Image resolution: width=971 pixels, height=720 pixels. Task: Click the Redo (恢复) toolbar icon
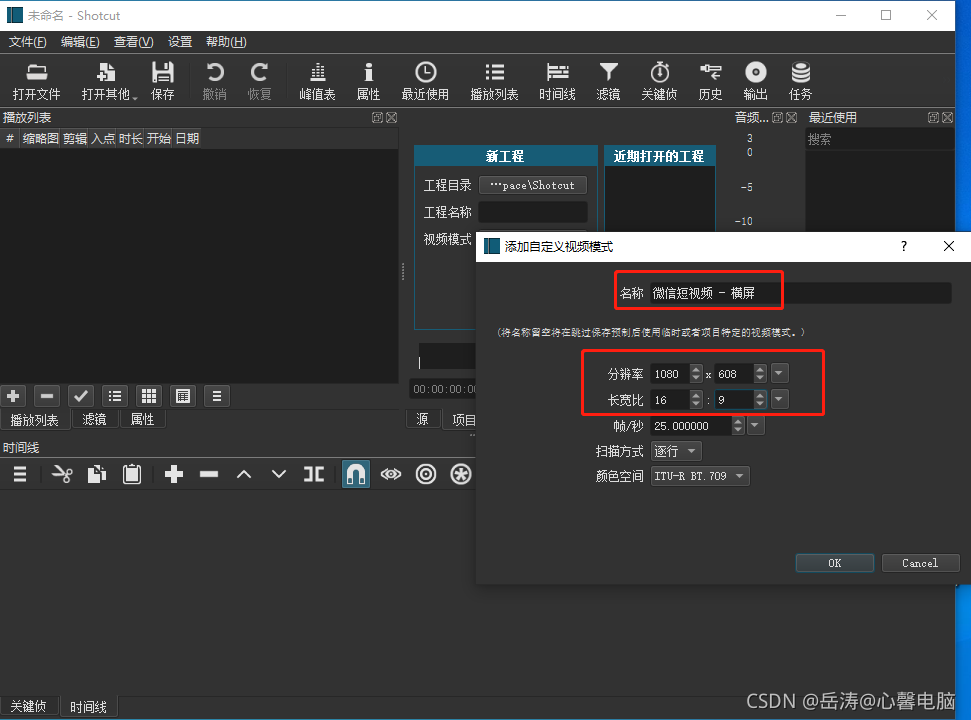259,81
